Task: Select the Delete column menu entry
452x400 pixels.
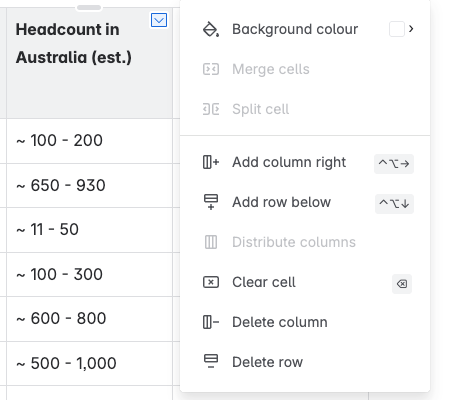Action: (305, 322)
